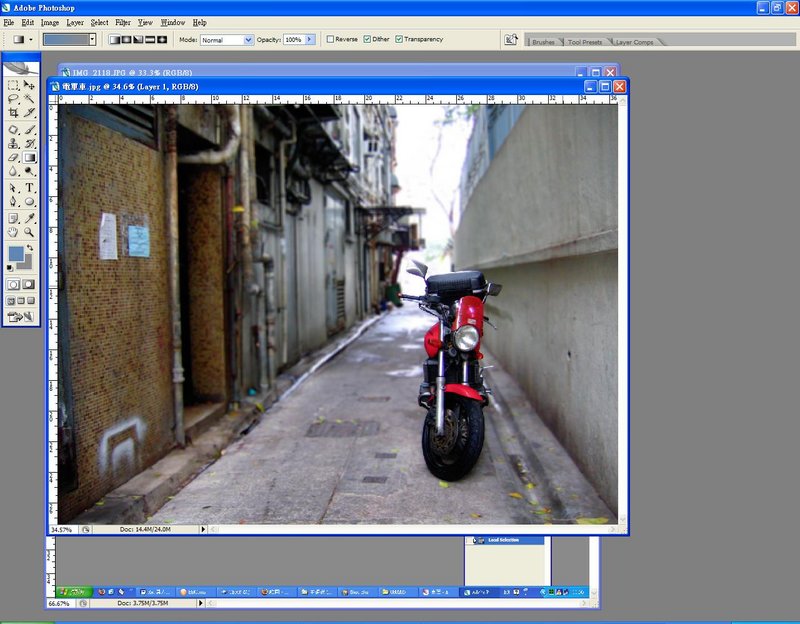The height and width of the screenshot is (624, 800).
Task: Toggle the Transparency checkbox
Action: 399,40
